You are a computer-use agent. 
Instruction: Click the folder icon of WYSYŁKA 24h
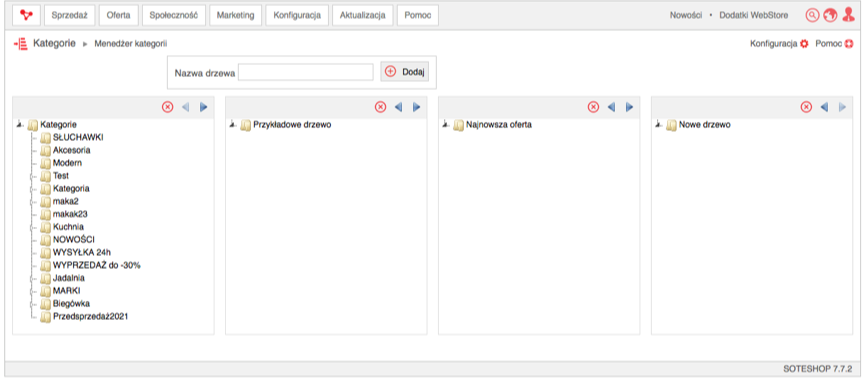(45, 252)
